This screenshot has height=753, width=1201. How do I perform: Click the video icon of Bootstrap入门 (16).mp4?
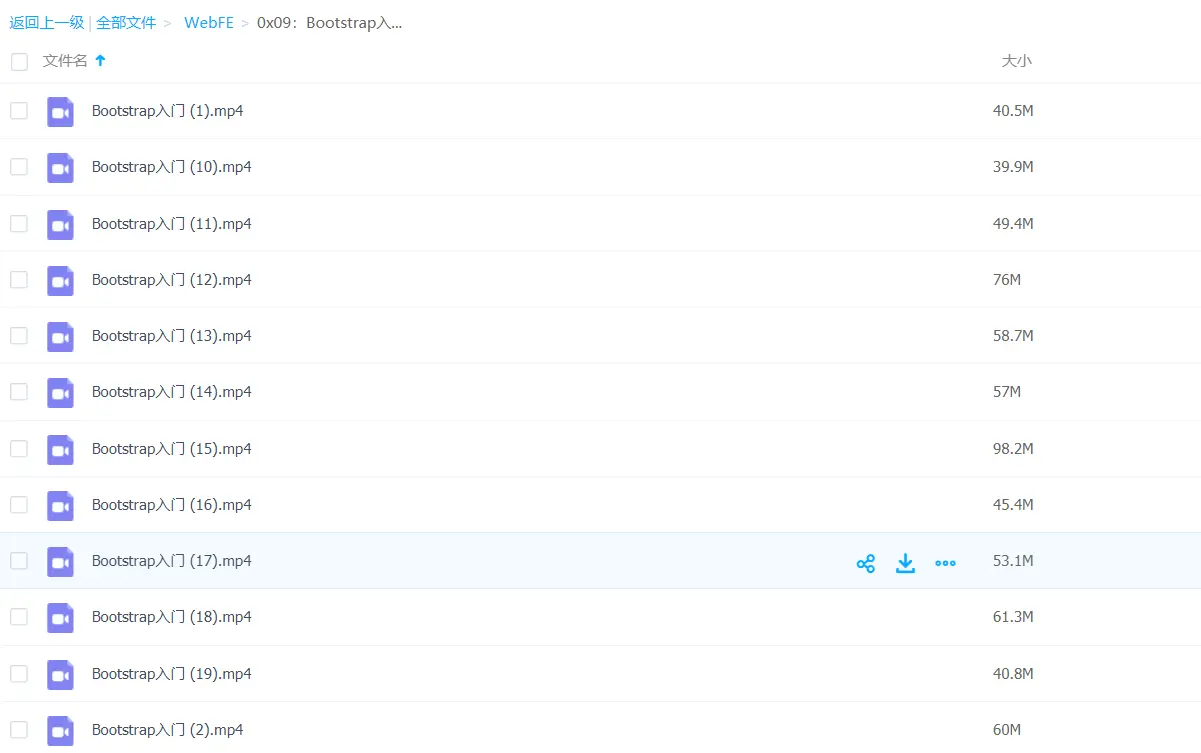point(61,506)
